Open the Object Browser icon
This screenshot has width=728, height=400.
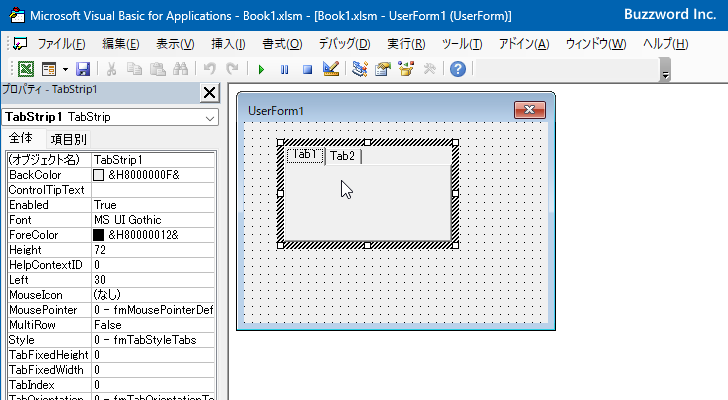pyautogui.click(x=406, y=69)
